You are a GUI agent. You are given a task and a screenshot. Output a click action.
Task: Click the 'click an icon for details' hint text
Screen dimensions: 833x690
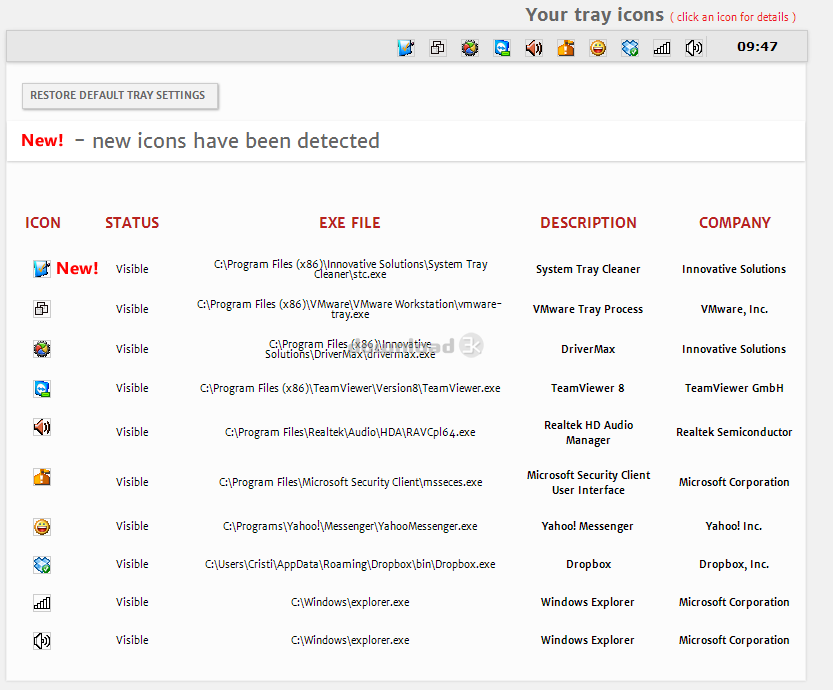point(733,17)
